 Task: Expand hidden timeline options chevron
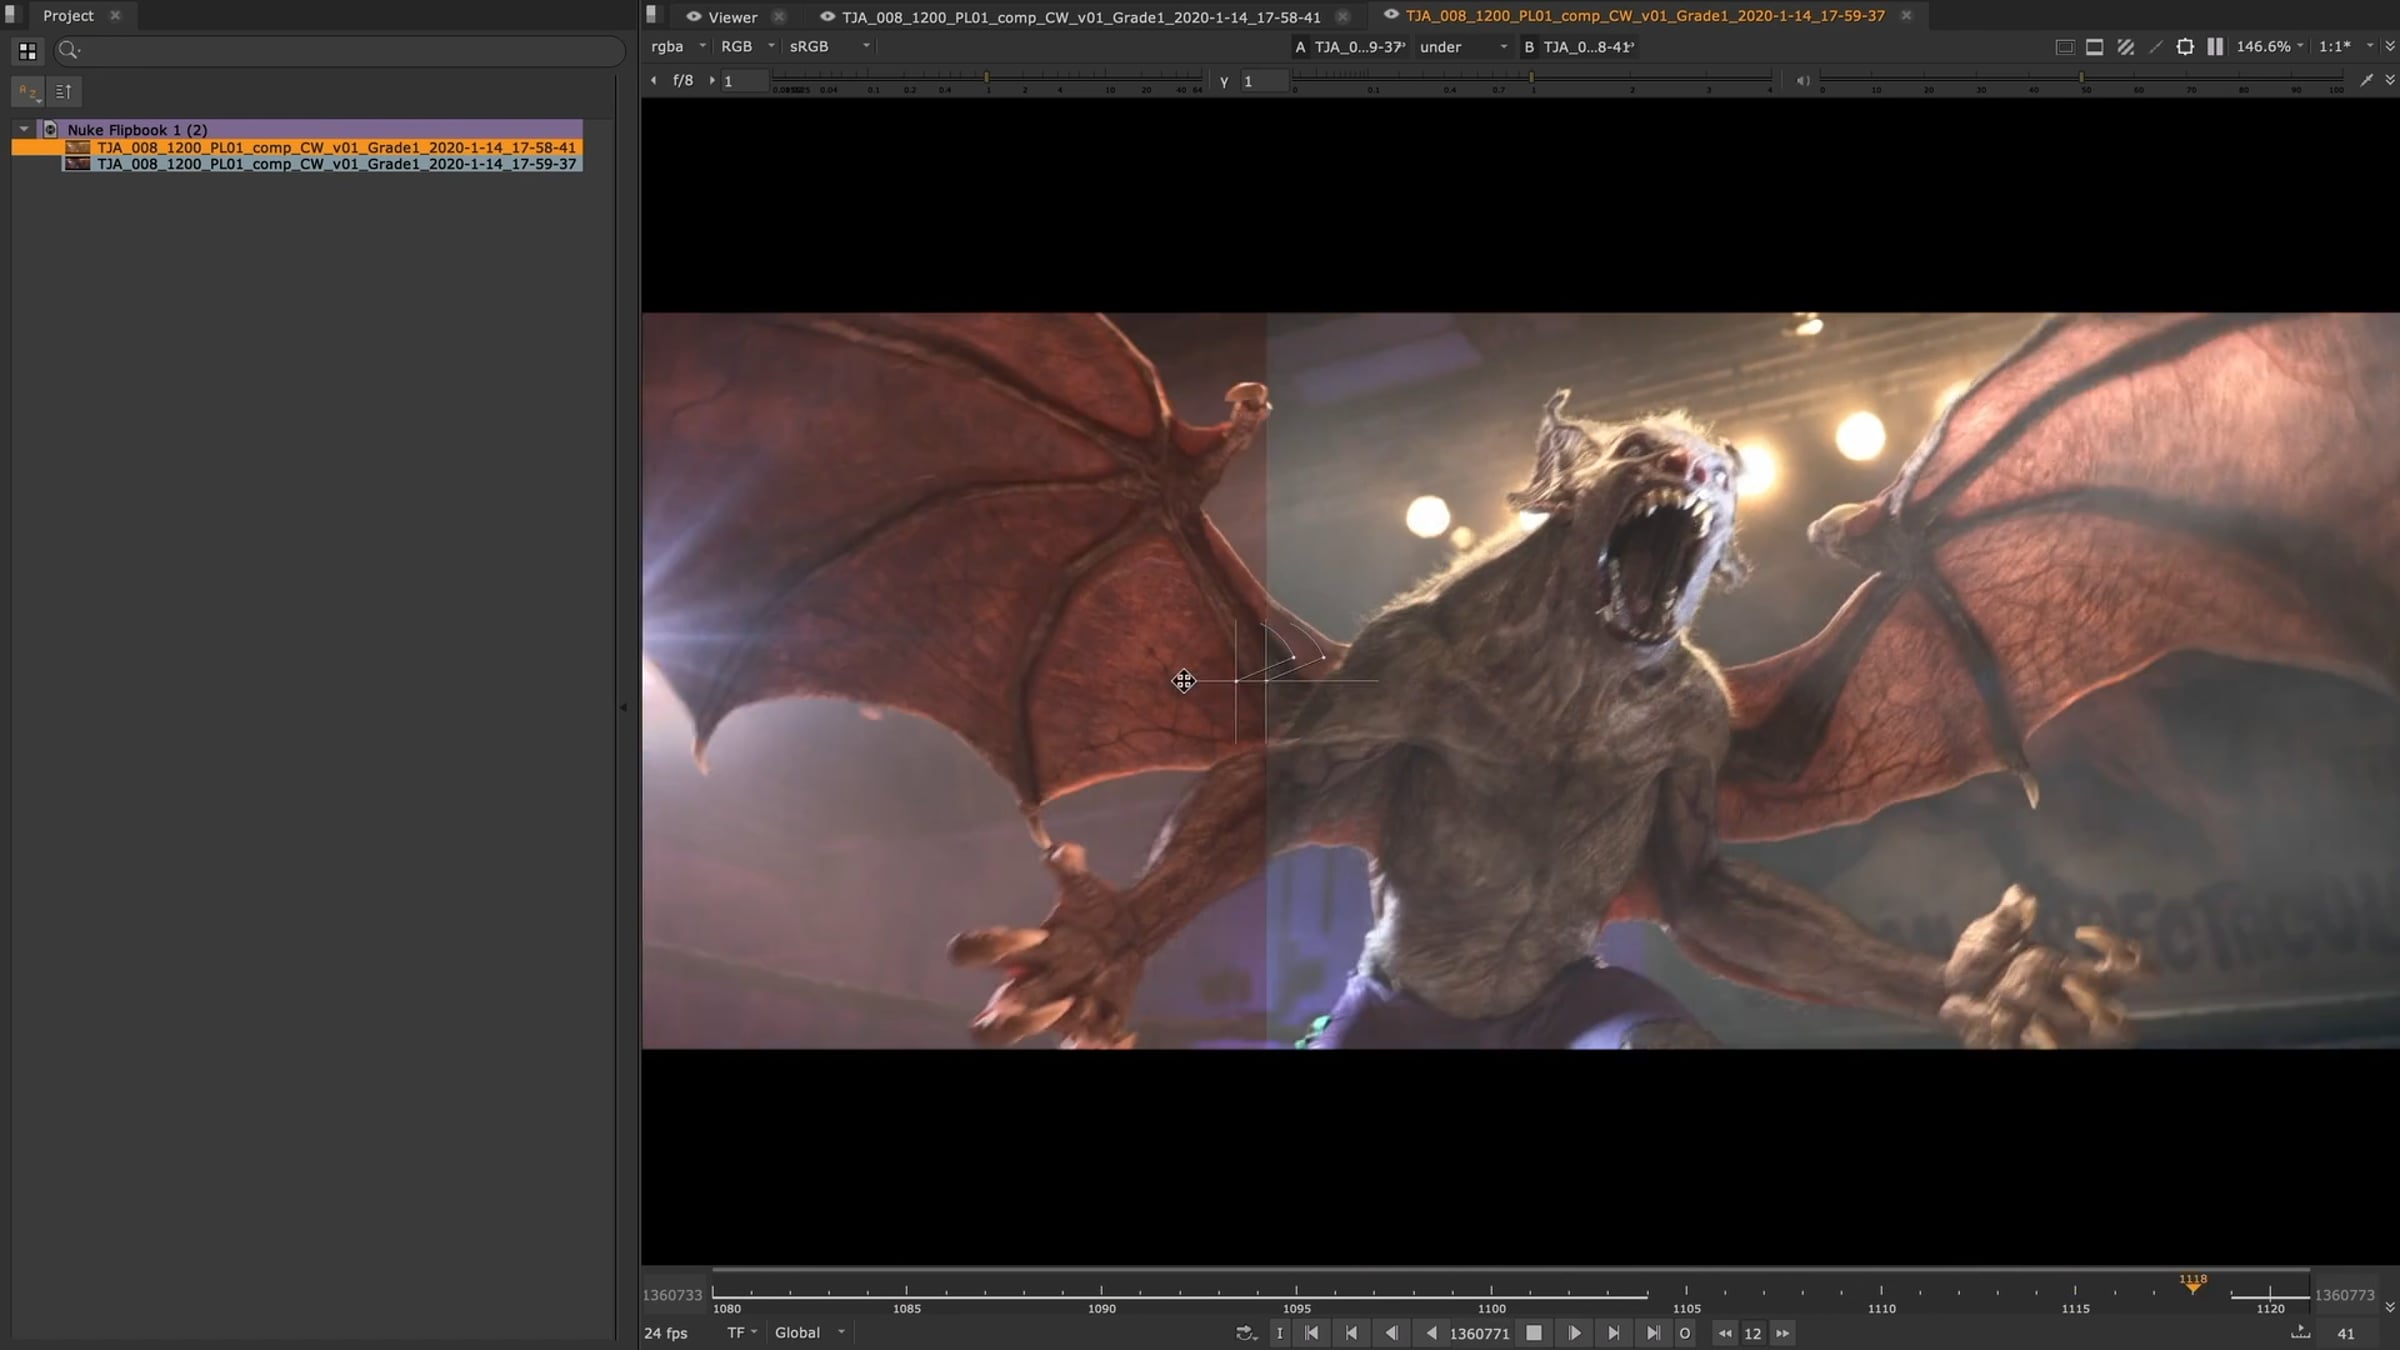(x=2390, y=1307)
